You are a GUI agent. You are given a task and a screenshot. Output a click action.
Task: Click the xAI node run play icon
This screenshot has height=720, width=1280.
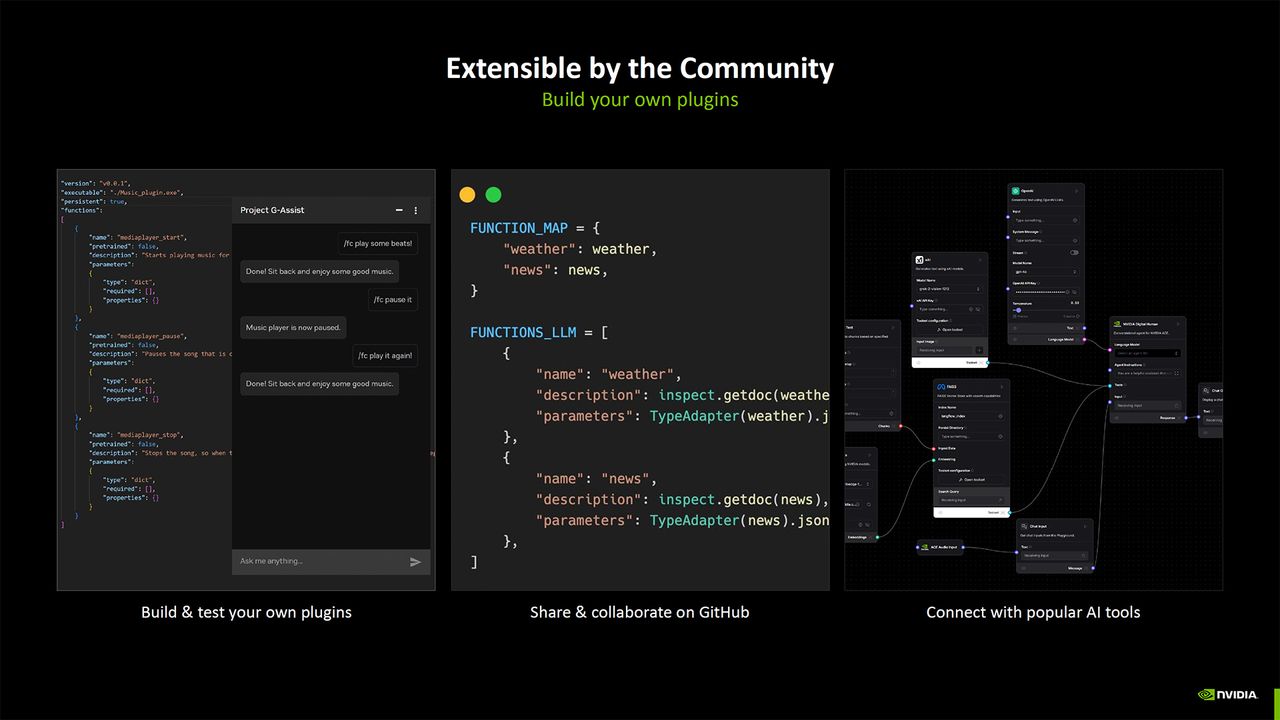(x=980, y=260)
